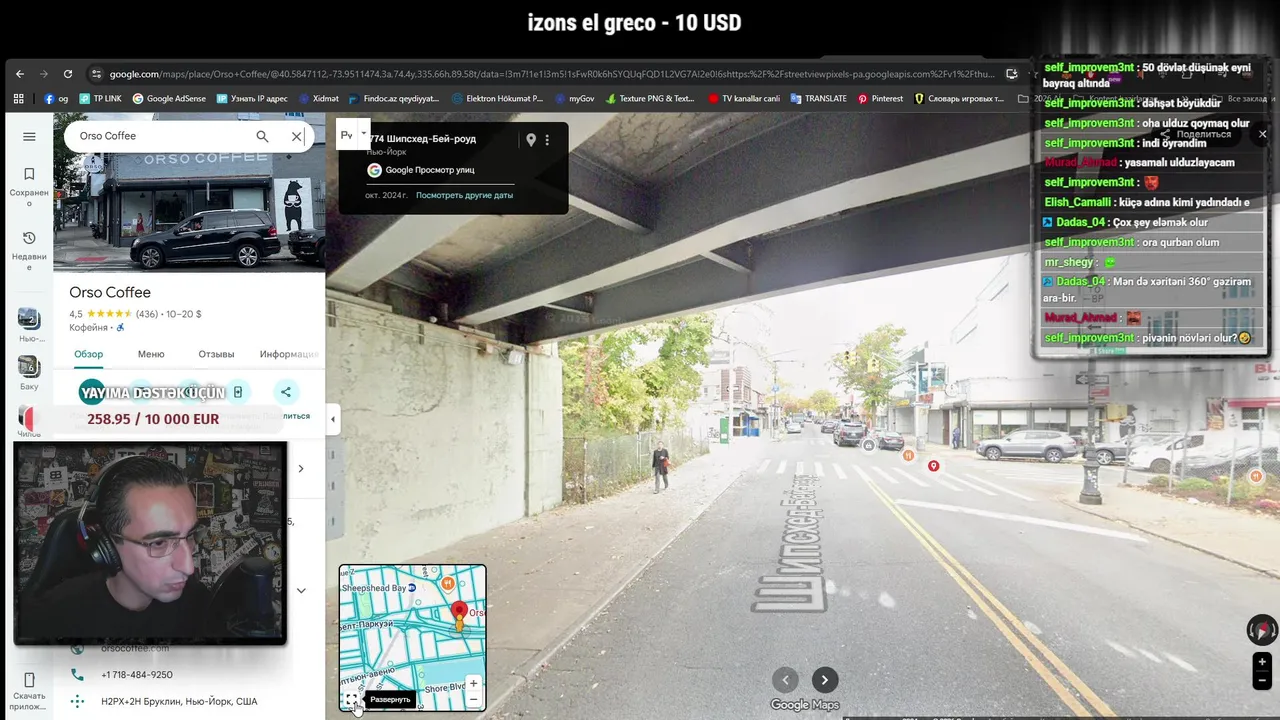Screen dimensions: 1280x720
Task: Open Словарь игровых bookmark
Action: coord(959,99)
